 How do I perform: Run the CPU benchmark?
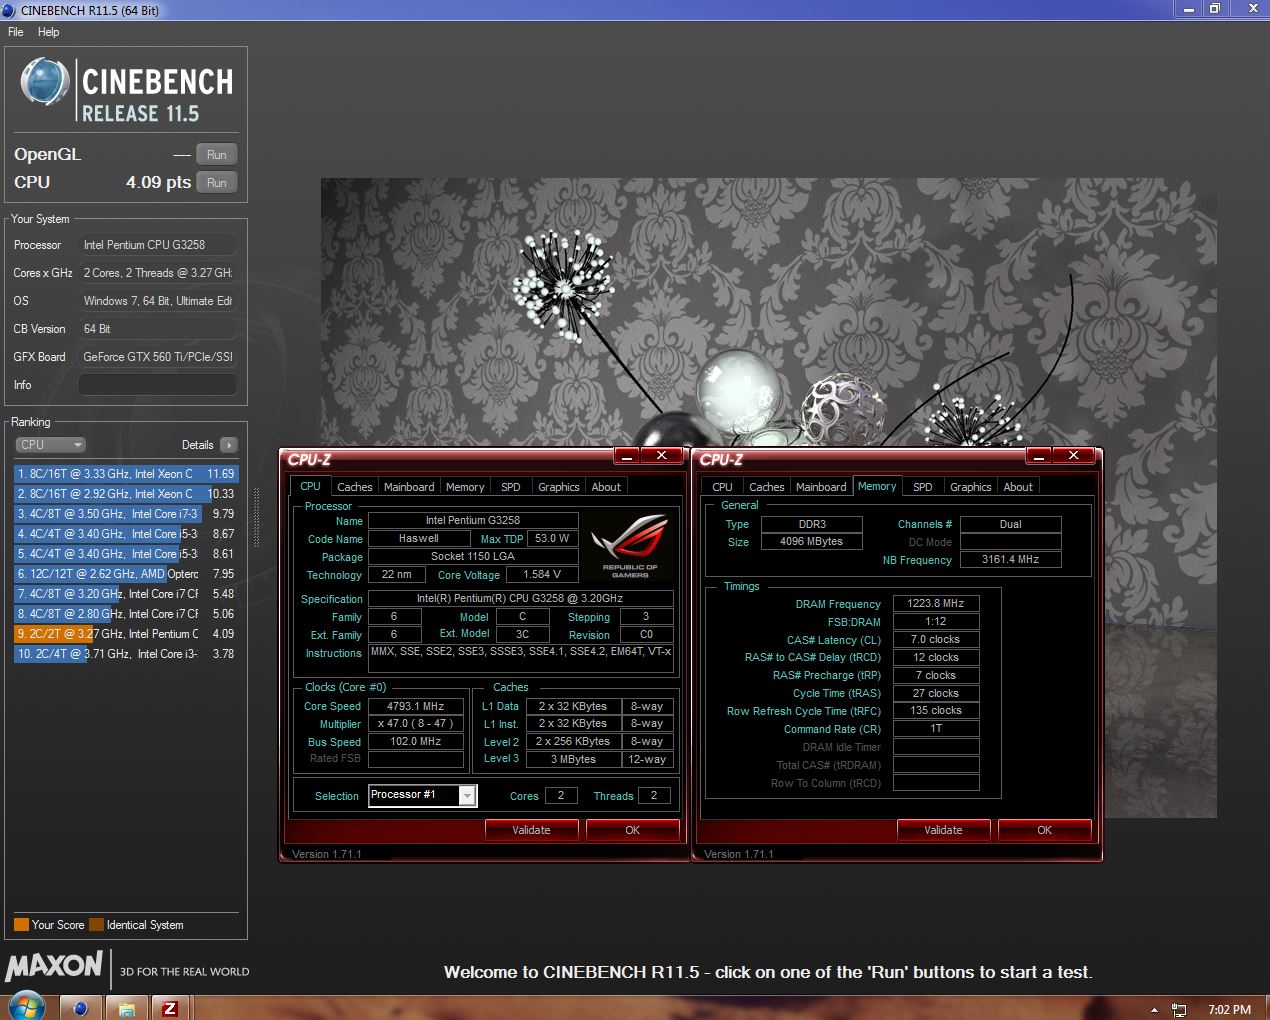(217, 183)
